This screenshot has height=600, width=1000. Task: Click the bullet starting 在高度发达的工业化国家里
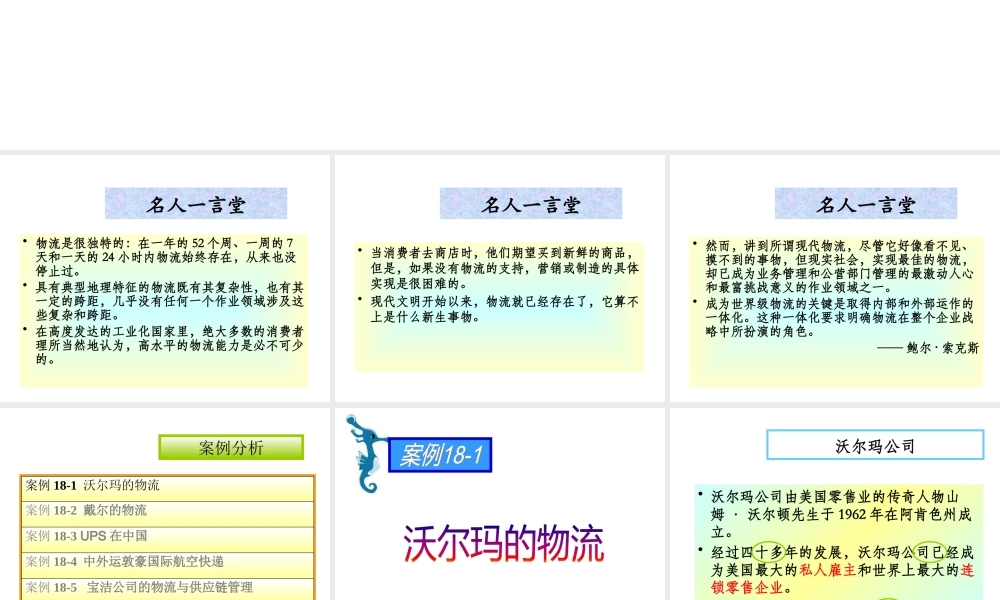pos(165,345)
